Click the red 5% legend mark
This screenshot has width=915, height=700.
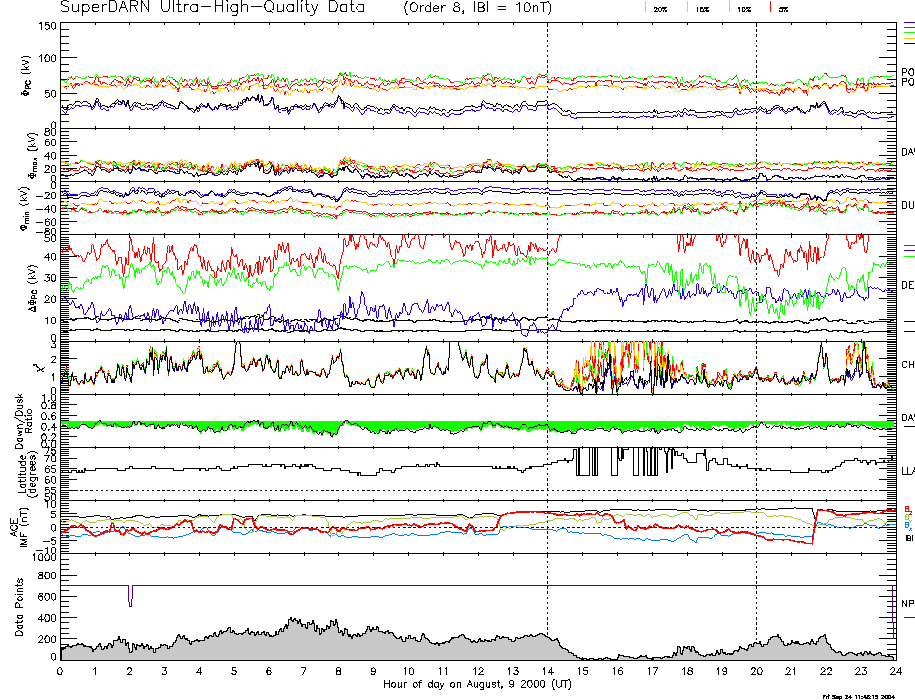(771, 7)
